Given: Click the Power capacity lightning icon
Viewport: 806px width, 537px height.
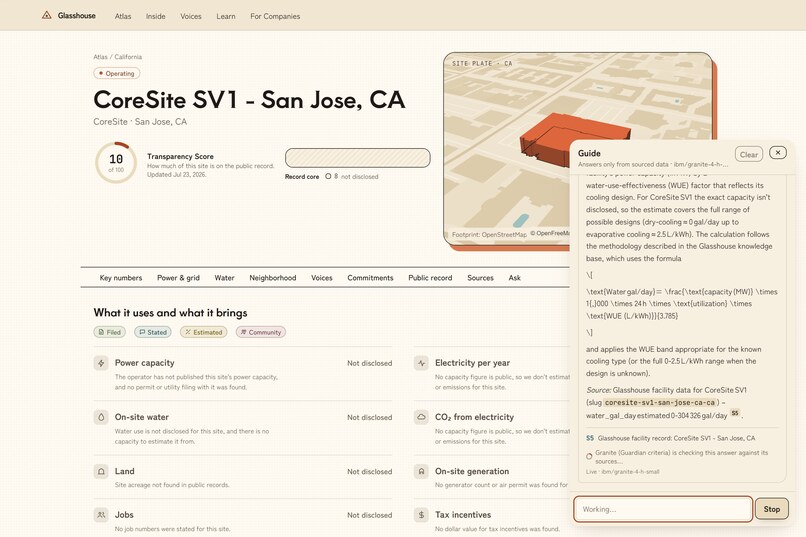Looking at the screenshot, I should (101, 363).
